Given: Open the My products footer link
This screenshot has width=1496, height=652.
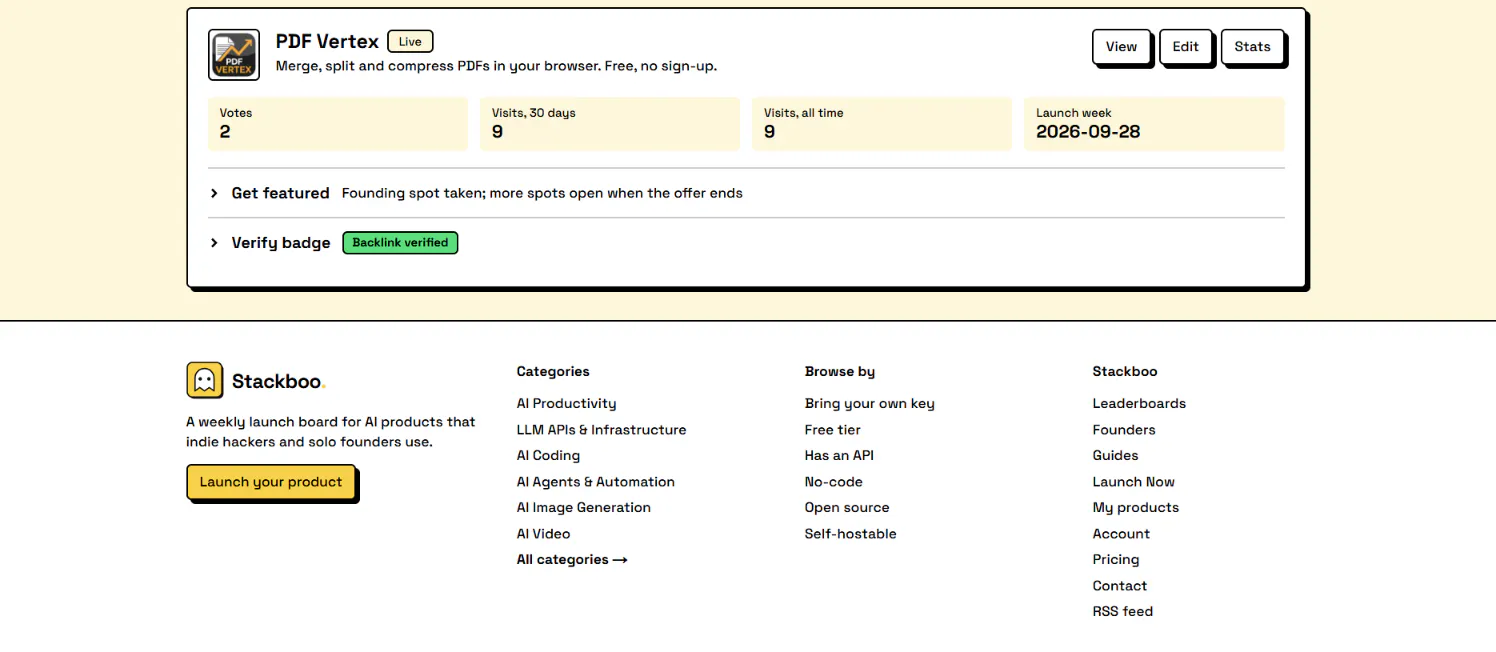Looking at the screenshot, I should [x=1135, y=508].
